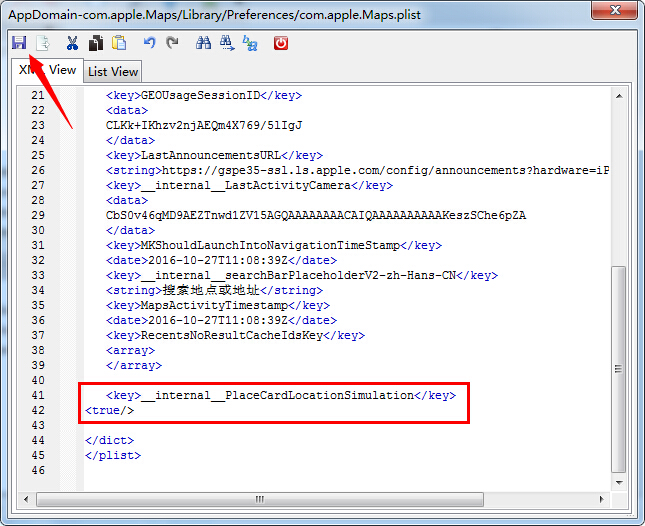The image size is (645, 526).
Task: Click the opening <data> tag on line 22
Action: (x=127, y=111)
